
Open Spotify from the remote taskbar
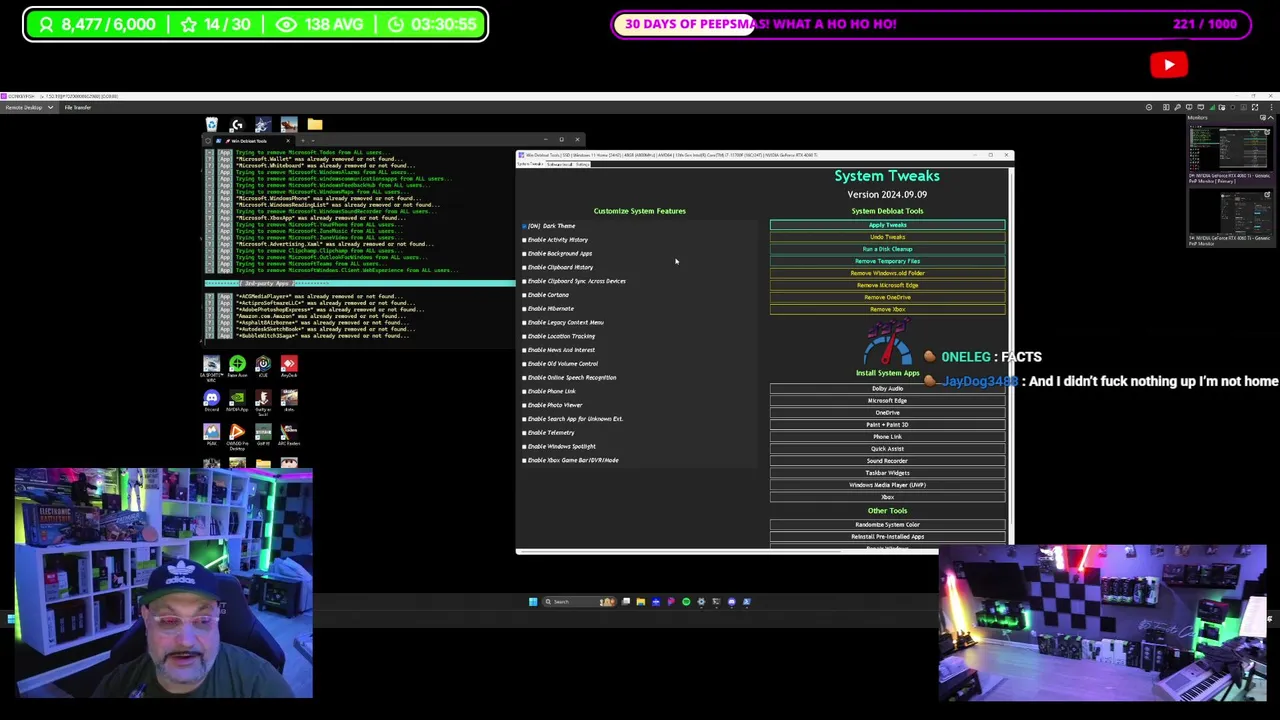pyautogui.click(x=686, y=602)
